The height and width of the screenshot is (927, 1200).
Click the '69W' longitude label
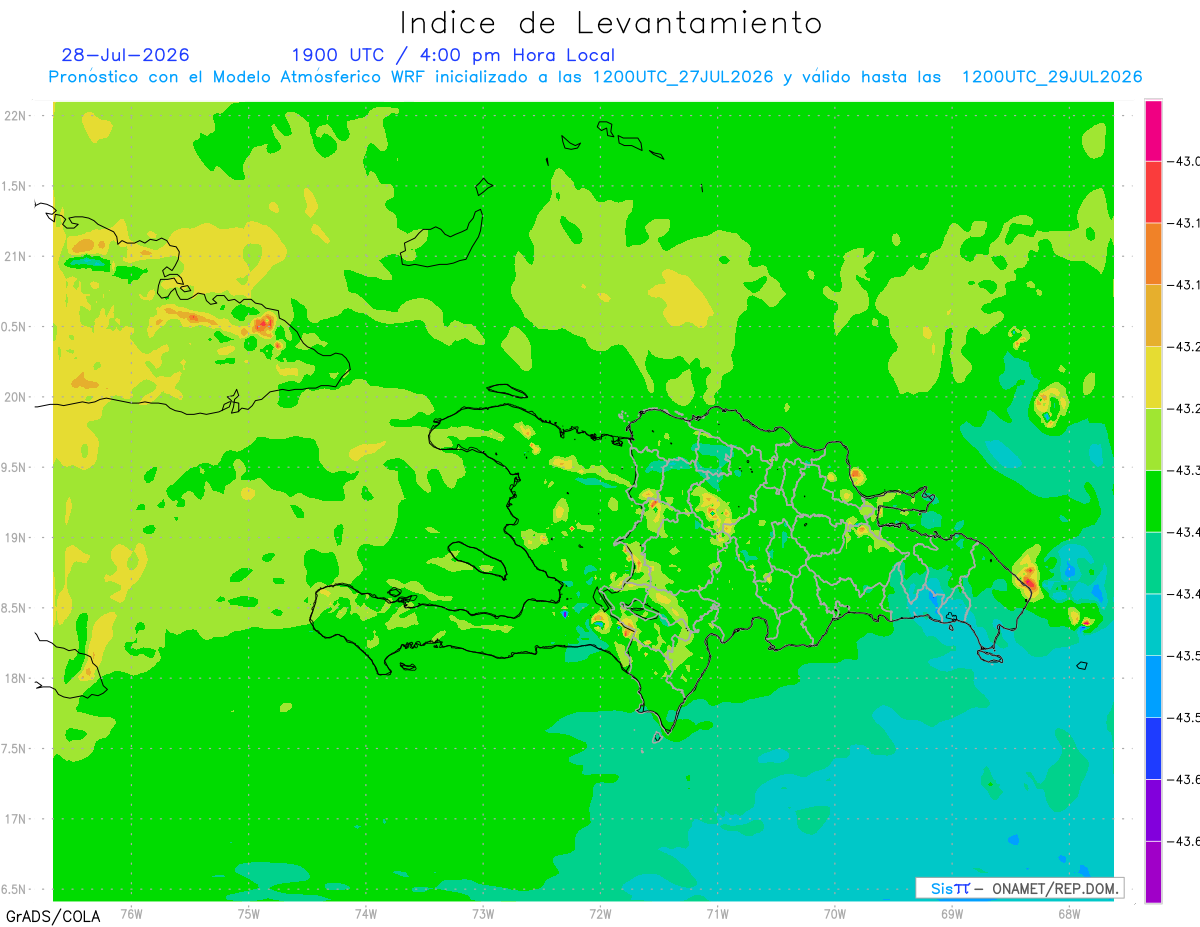952,913
